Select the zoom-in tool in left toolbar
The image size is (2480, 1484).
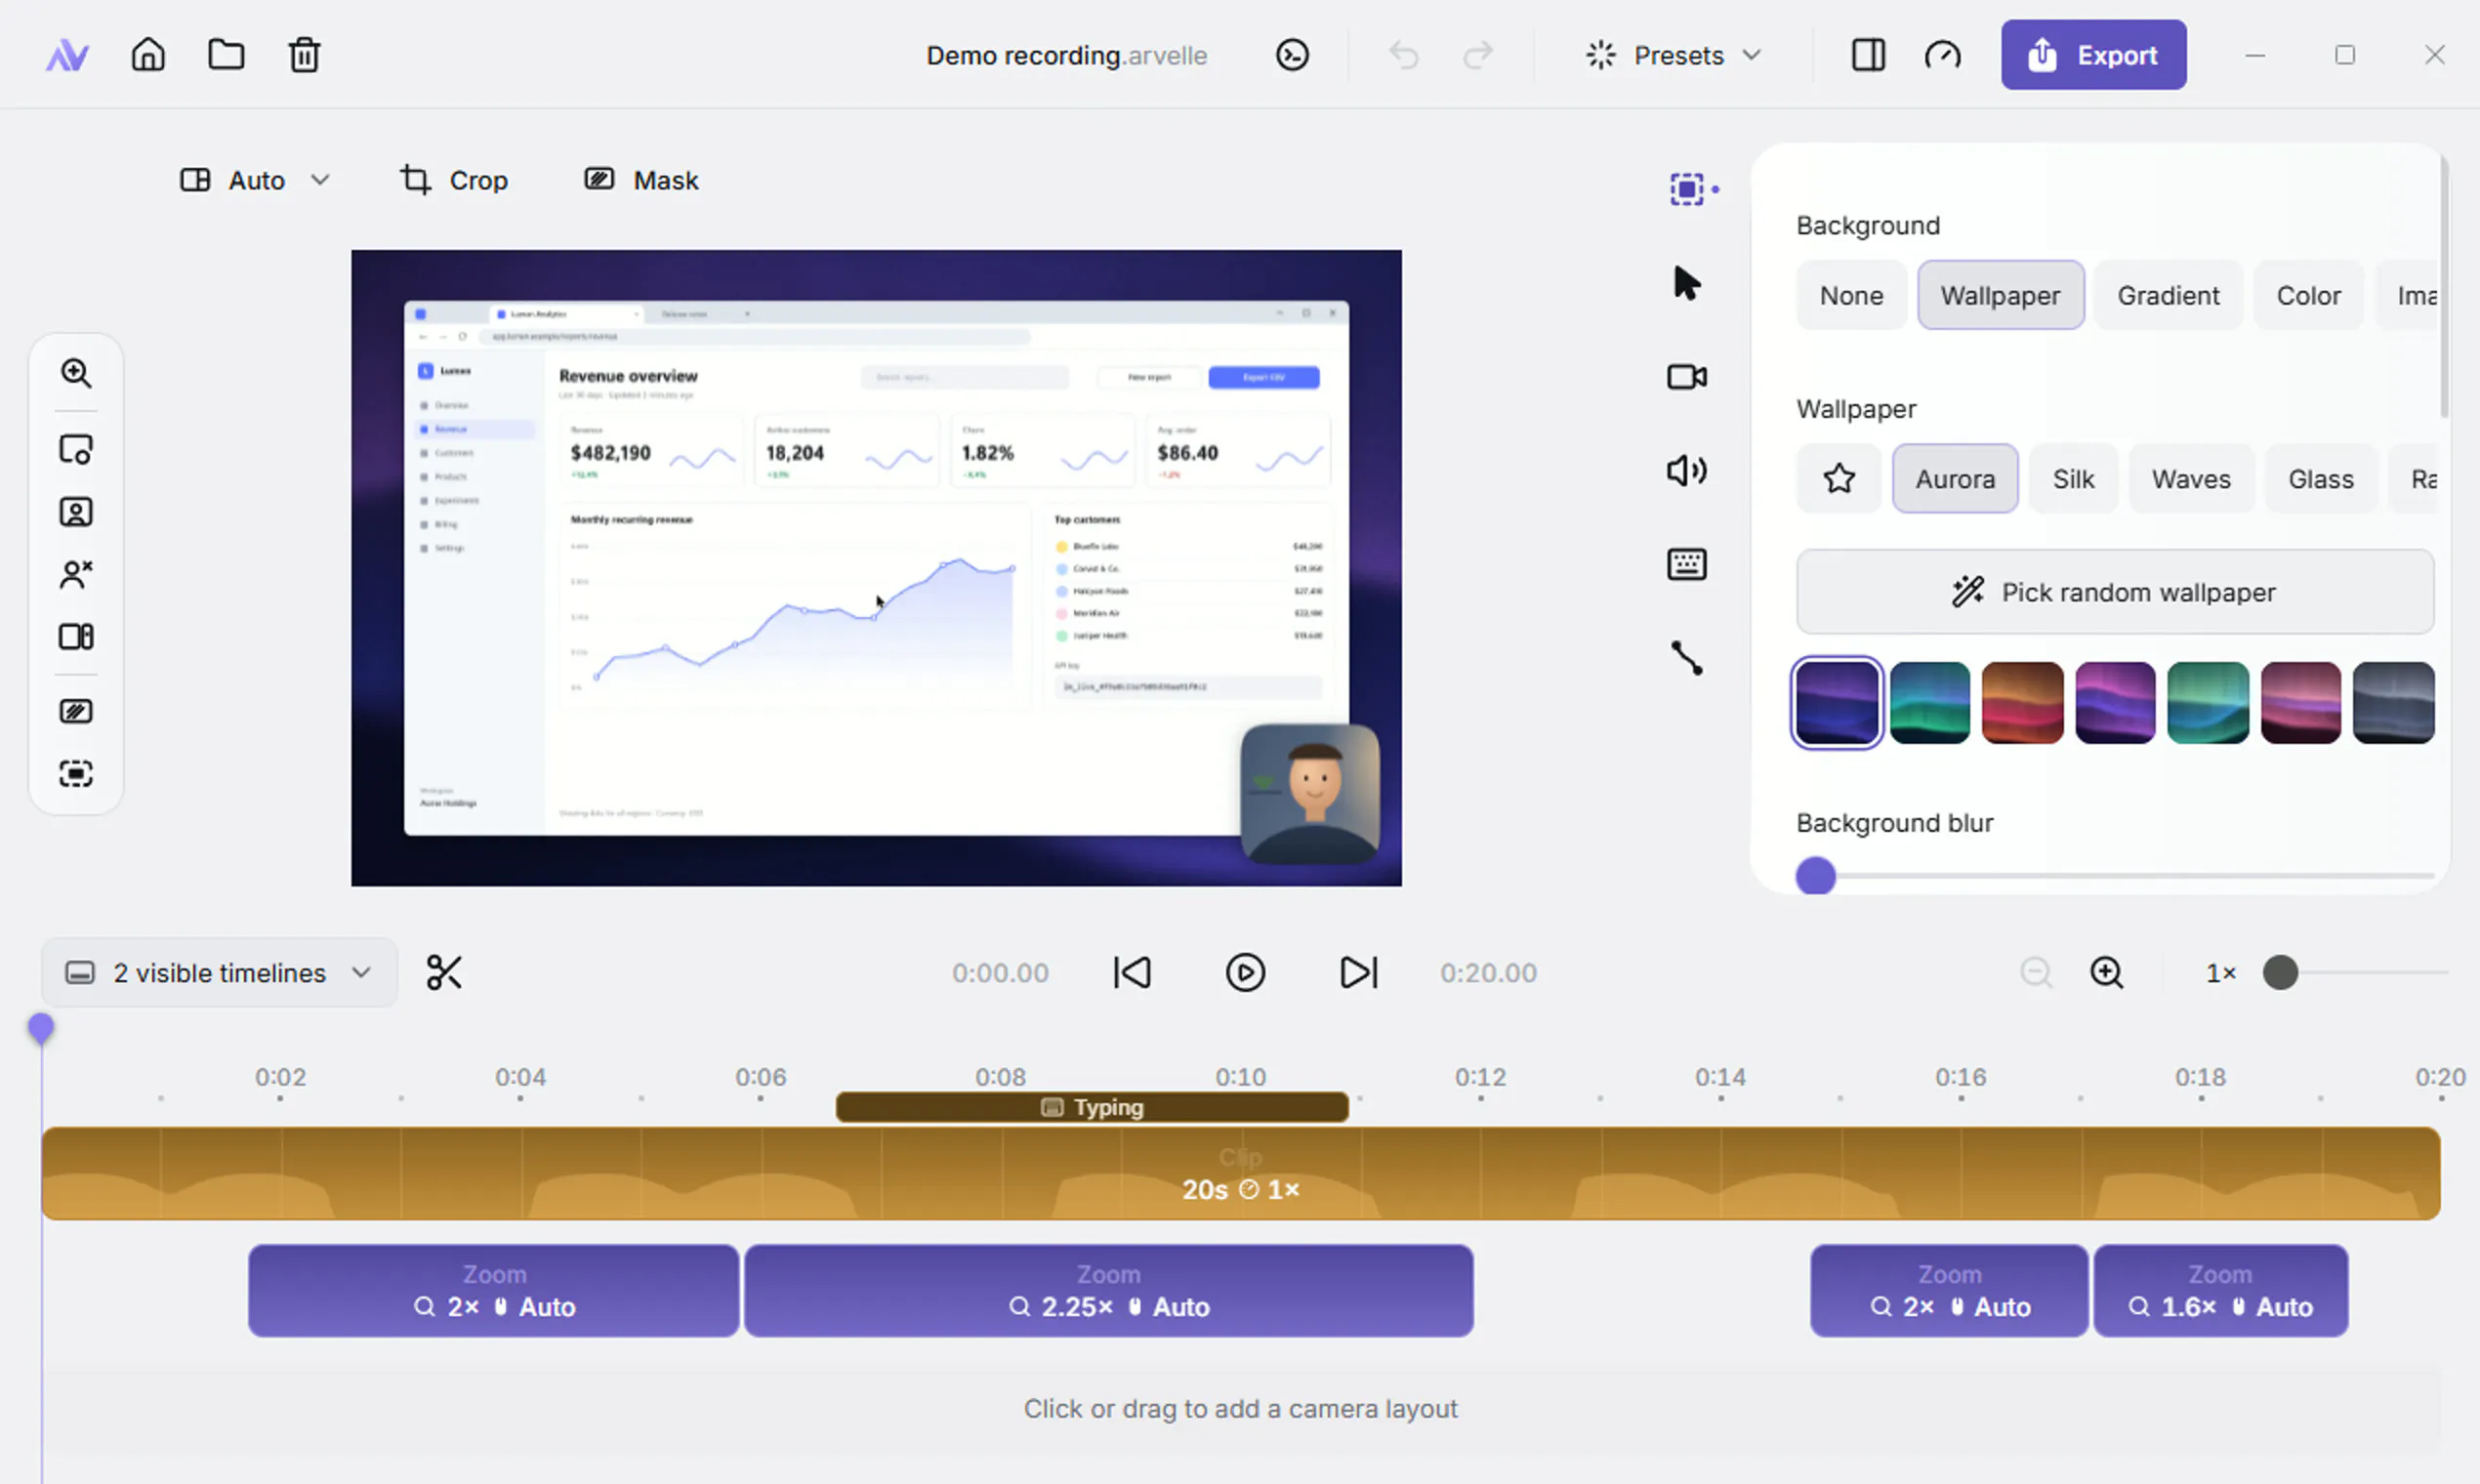(x=76, y=373)
